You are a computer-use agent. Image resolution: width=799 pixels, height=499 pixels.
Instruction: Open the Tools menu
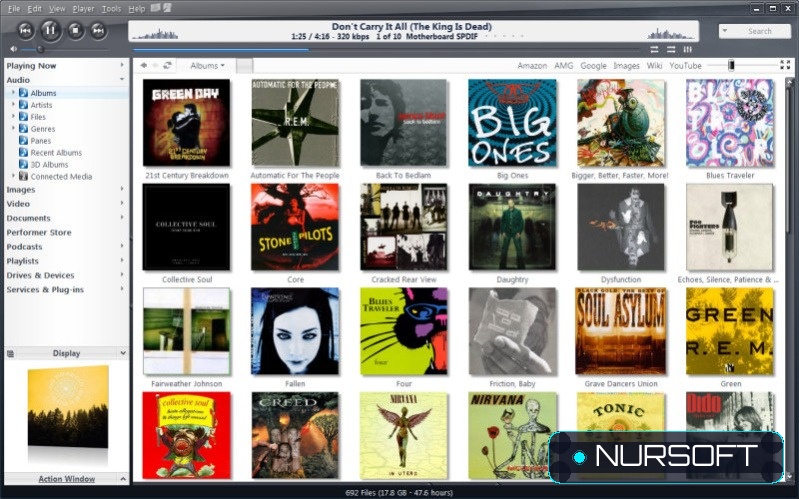[x=111, y=9]
